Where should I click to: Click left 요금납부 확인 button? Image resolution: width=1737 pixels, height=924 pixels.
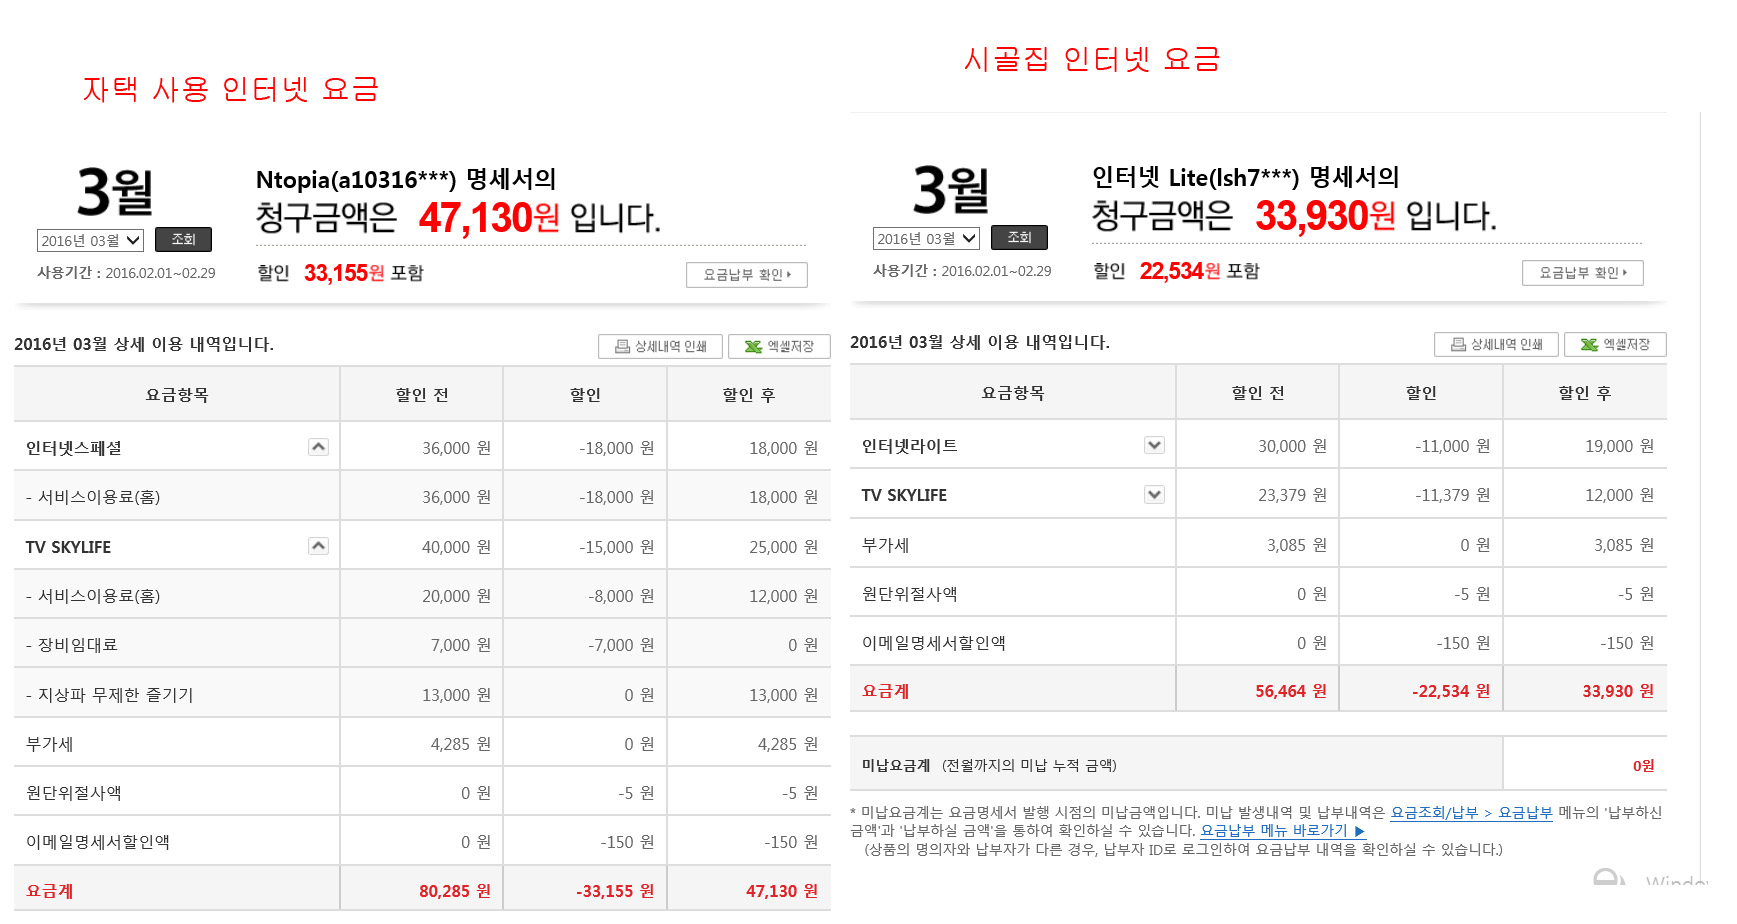[746, 275]
